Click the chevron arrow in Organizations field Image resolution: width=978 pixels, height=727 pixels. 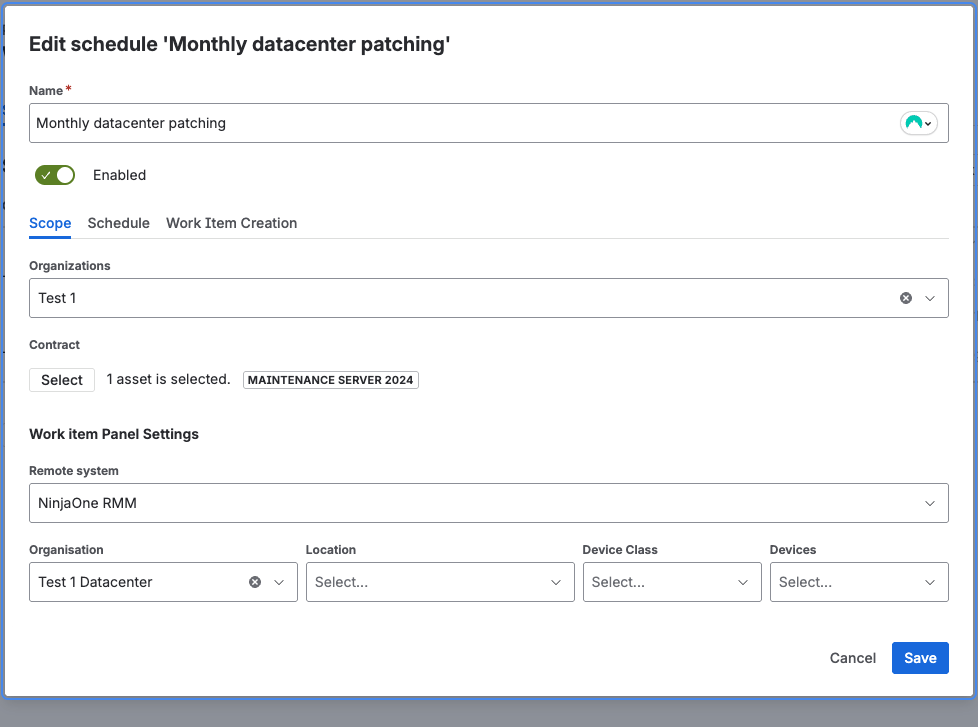point(930,298)
